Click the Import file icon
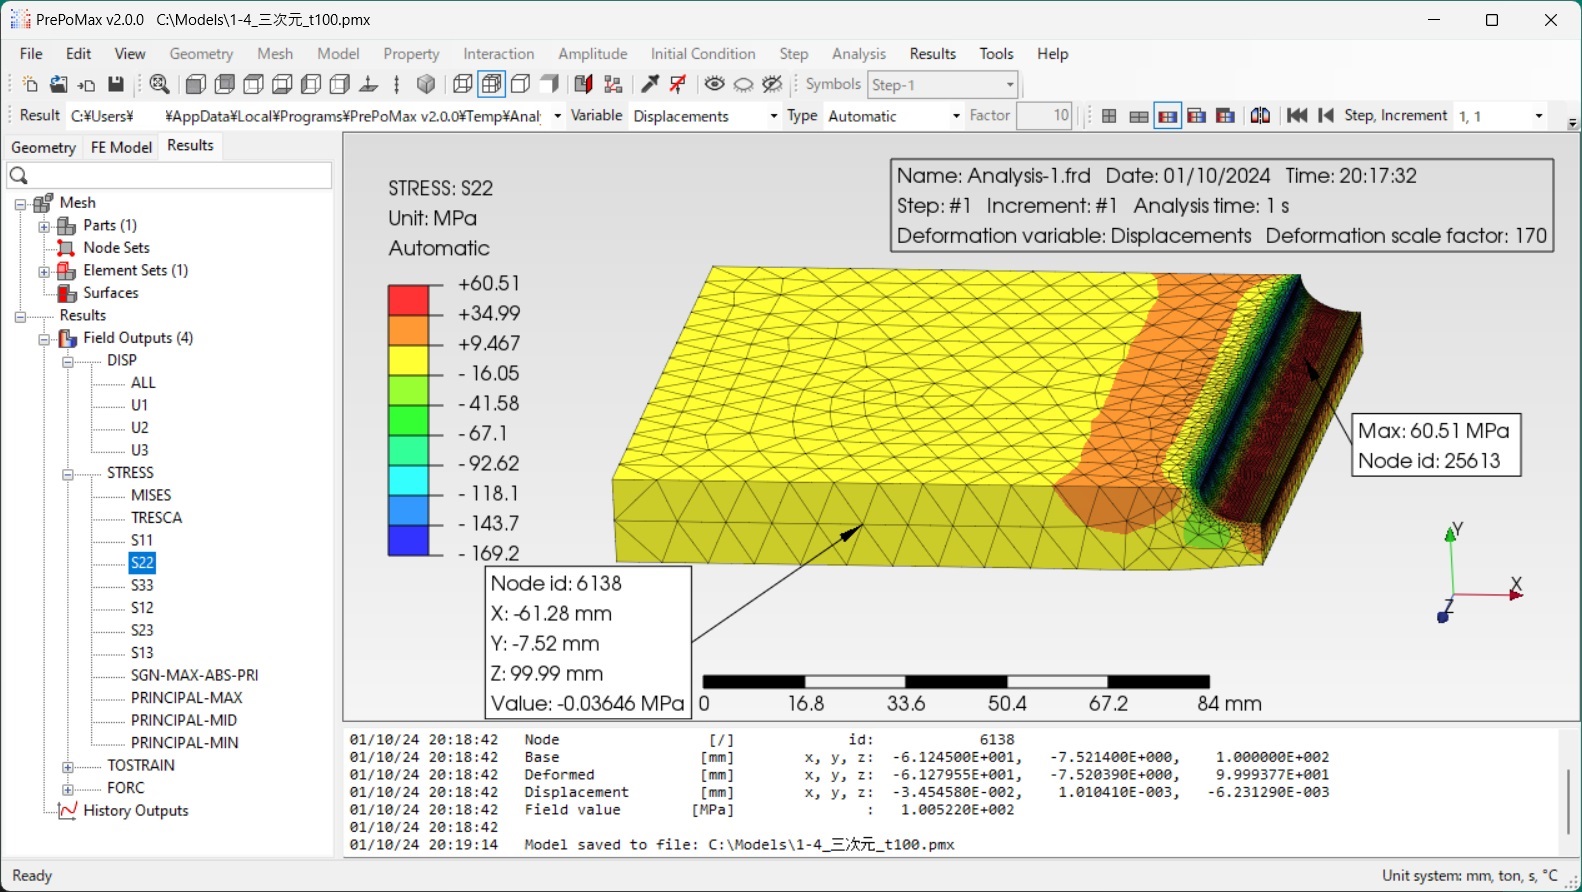The width and height of the screenshot is (1582, 892). pyautogui.click(x=87, y=84)
